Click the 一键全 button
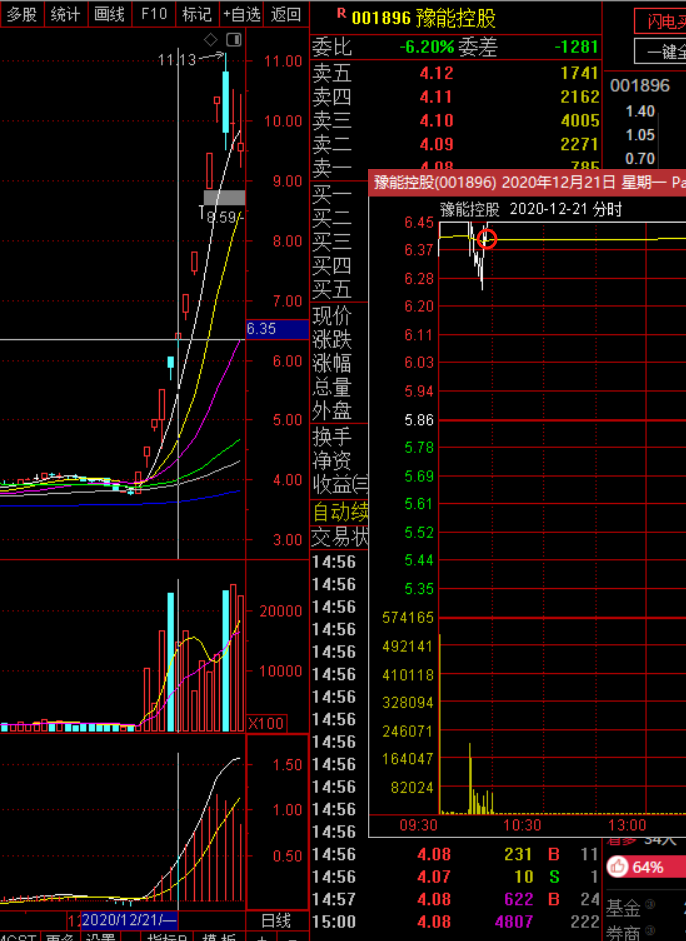The image size is (686, 941). (661, 51)
